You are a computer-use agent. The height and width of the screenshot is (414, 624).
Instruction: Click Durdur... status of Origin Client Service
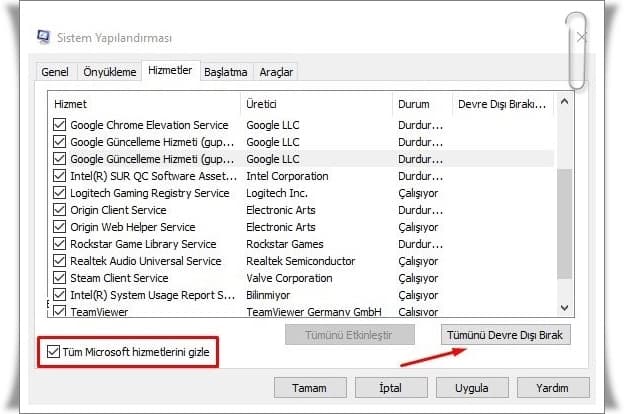420,210
